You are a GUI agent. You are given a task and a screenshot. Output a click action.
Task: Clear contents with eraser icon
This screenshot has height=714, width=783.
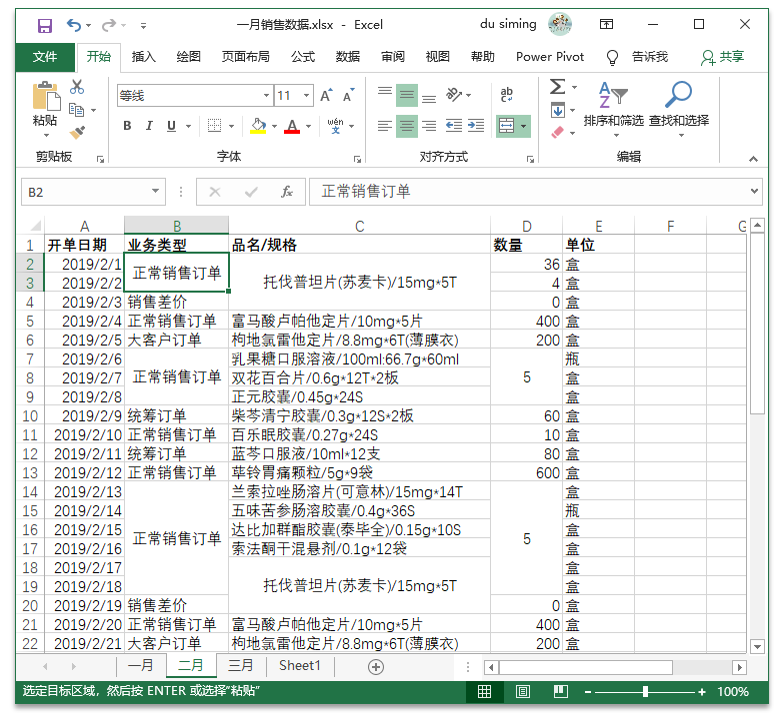pos(558,132)
